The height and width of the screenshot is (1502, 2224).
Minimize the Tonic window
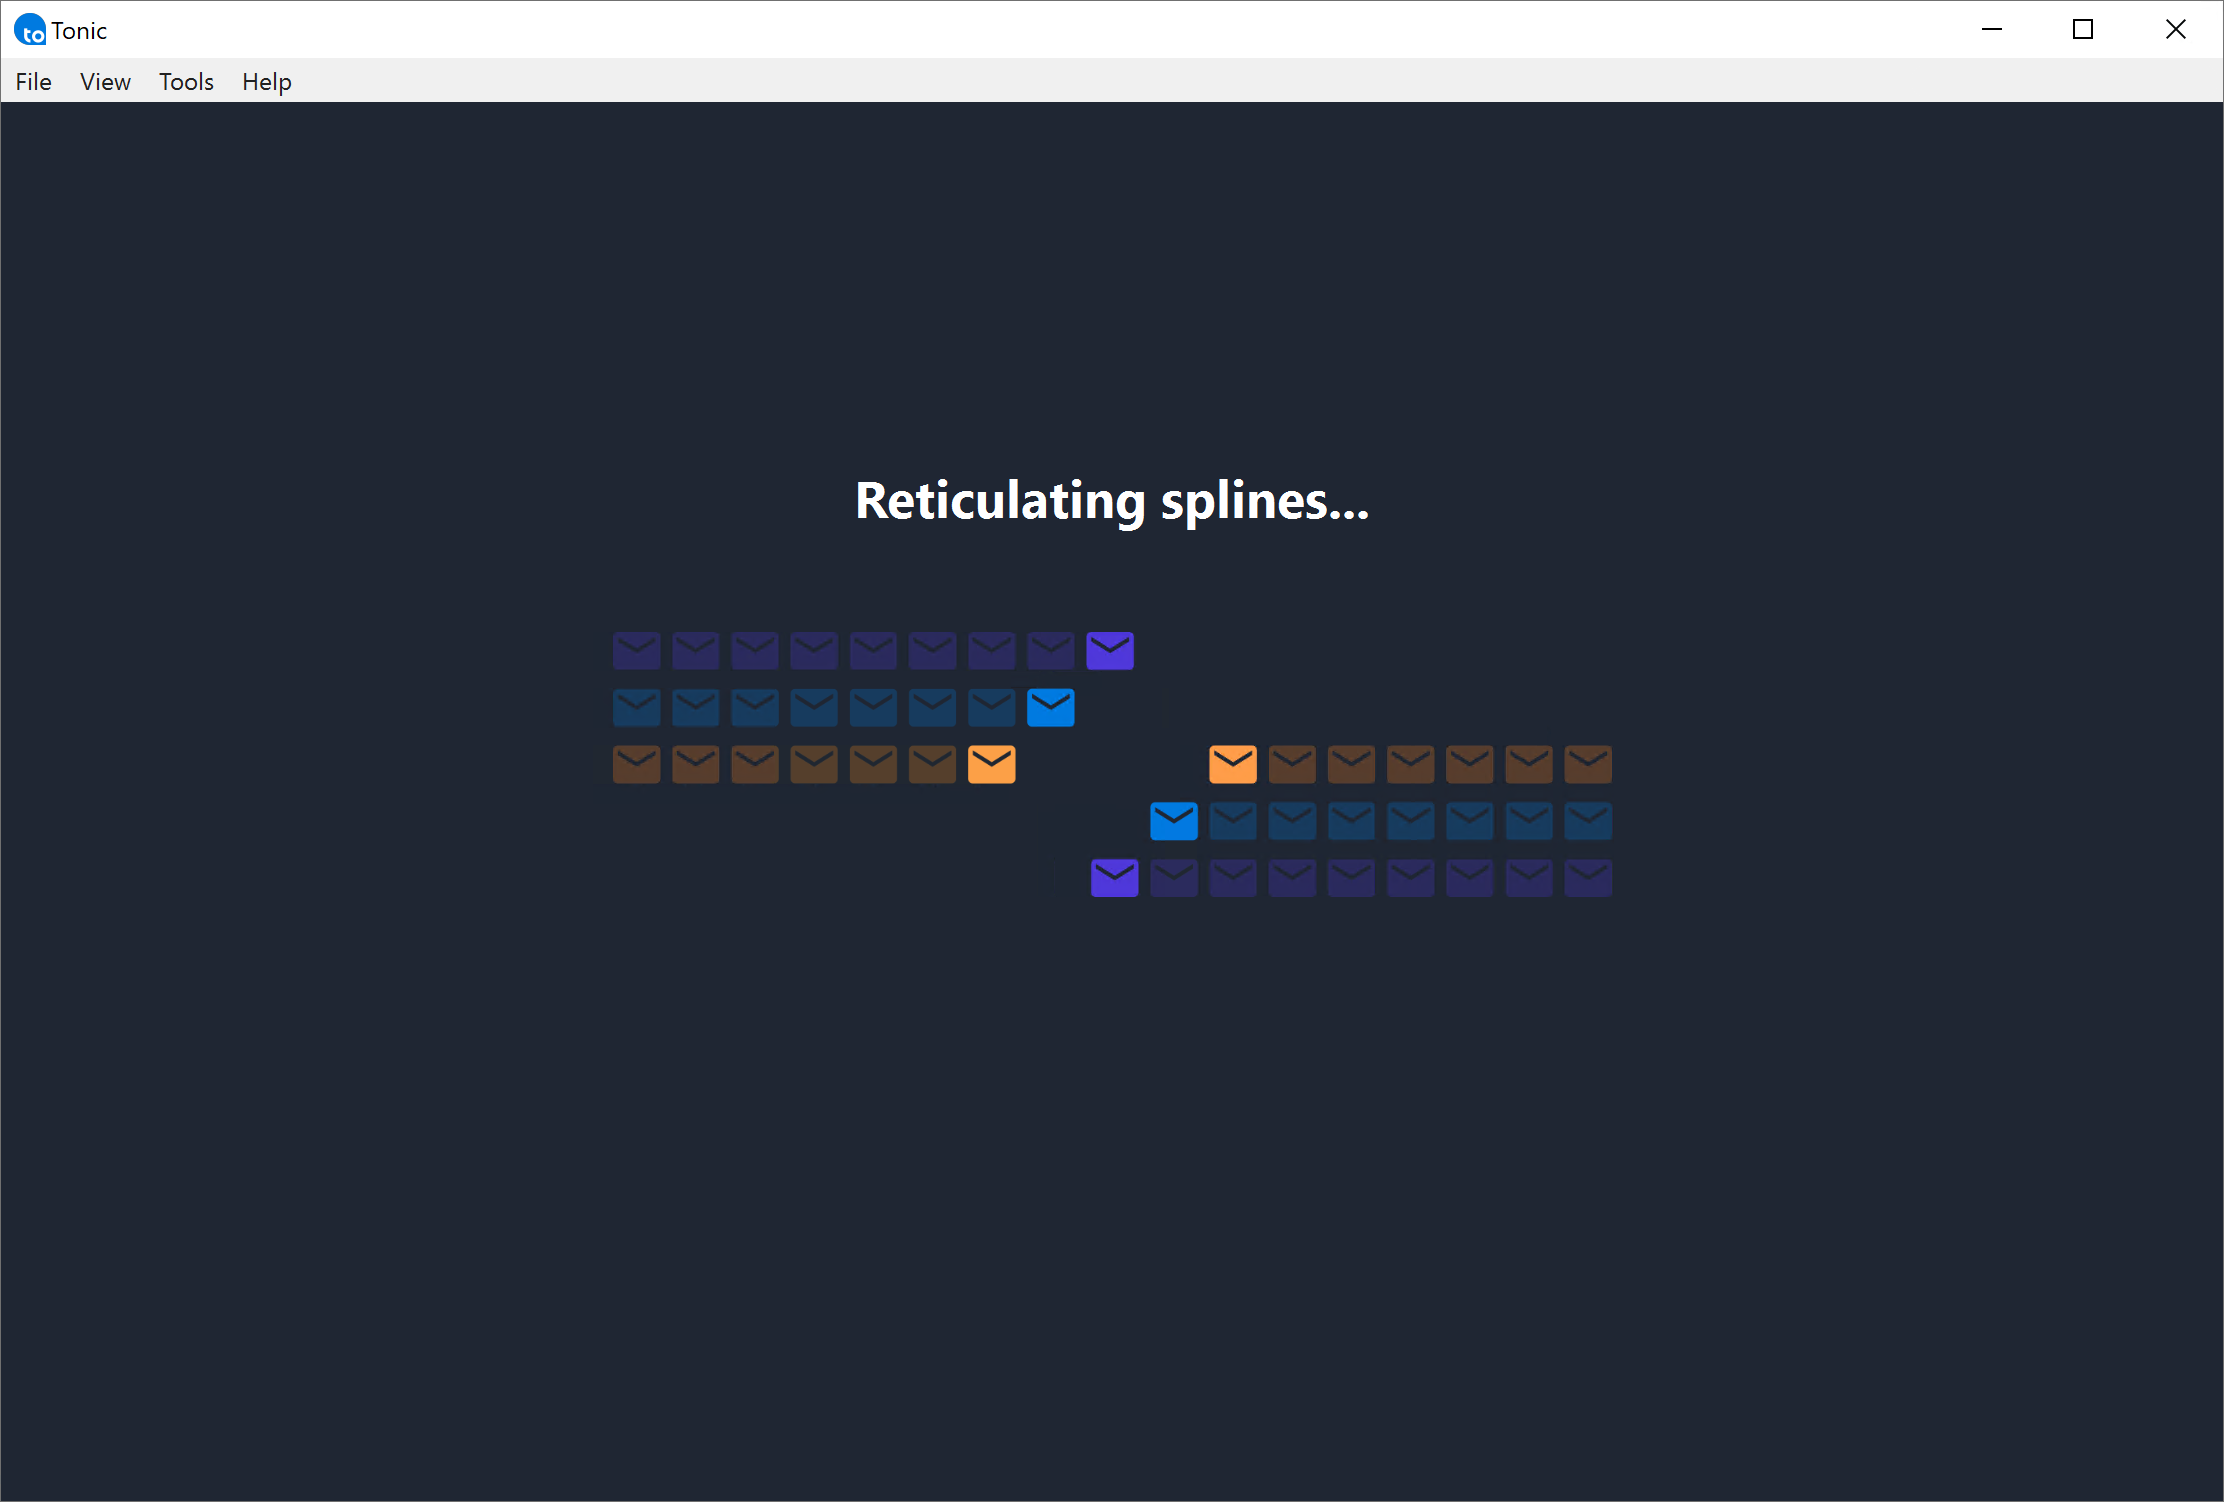coord(1992,30)
